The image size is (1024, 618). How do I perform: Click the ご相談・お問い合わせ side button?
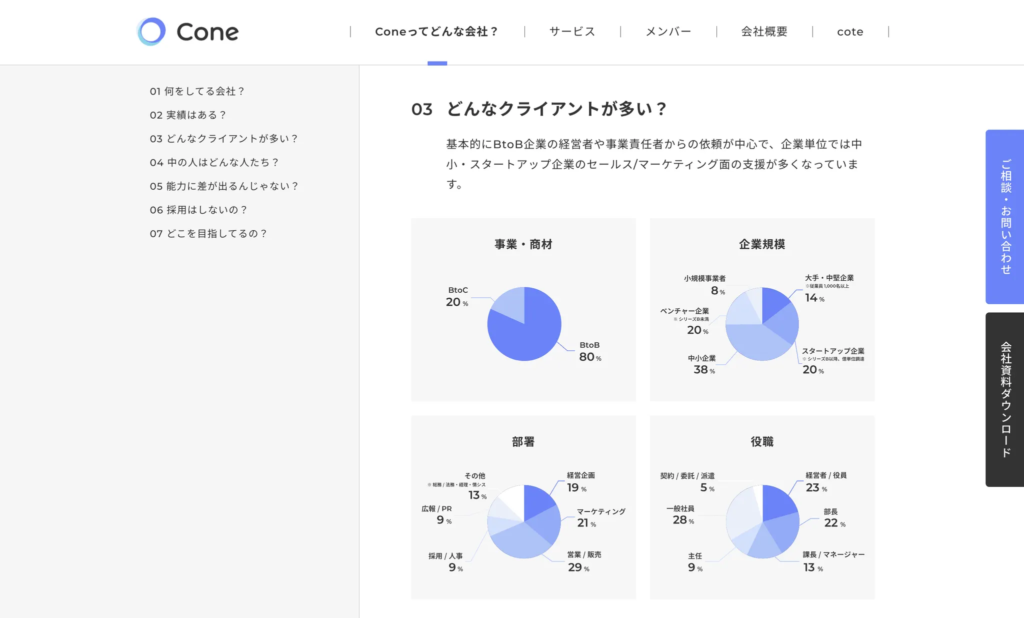click(x=1004, y=217)
